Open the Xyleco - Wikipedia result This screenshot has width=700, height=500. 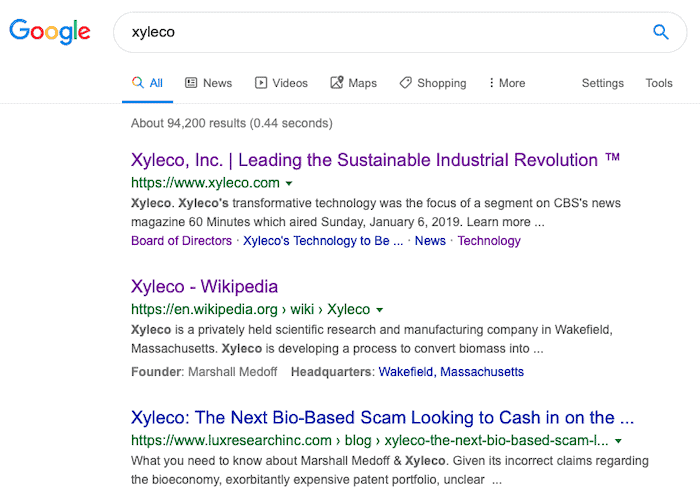tap(204, 286)
